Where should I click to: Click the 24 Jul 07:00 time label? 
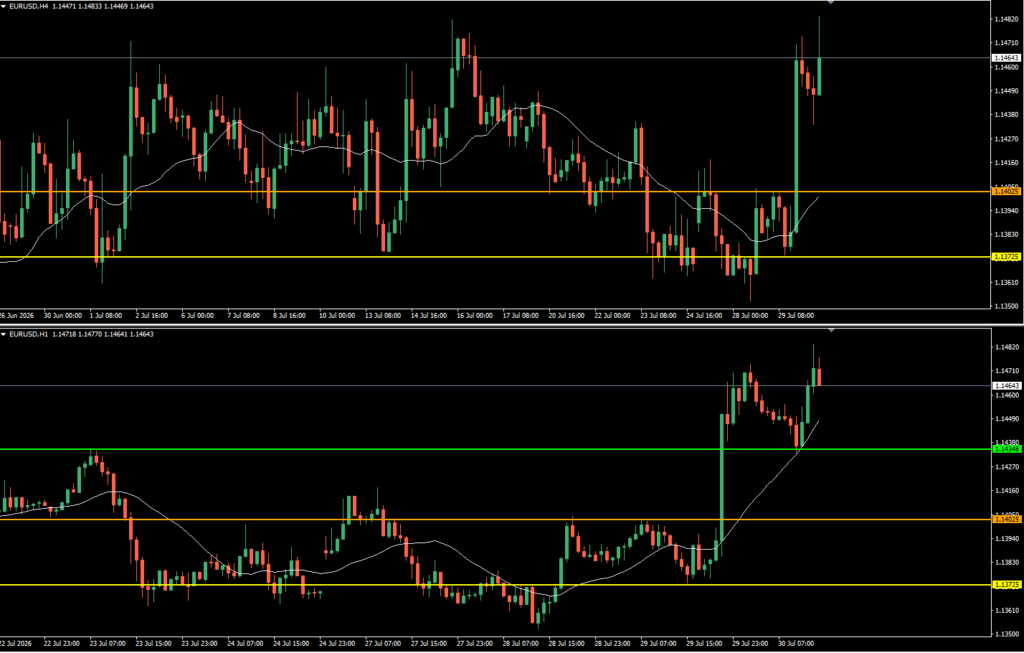[244, 643]
